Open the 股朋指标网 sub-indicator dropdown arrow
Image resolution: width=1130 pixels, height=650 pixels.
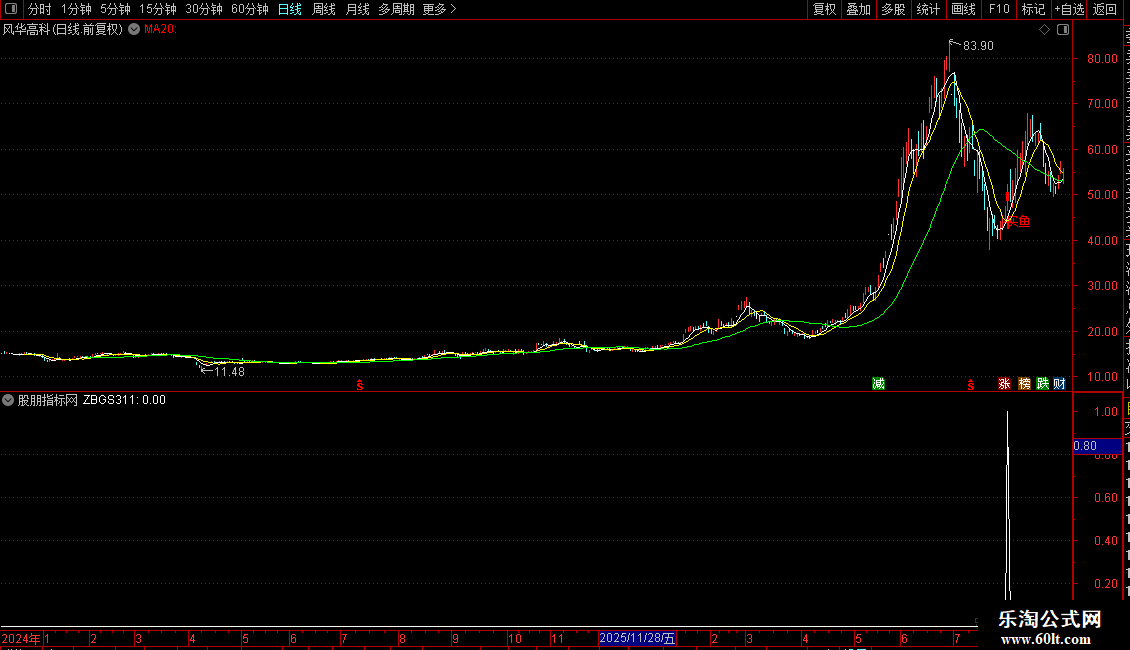(8, 400)
